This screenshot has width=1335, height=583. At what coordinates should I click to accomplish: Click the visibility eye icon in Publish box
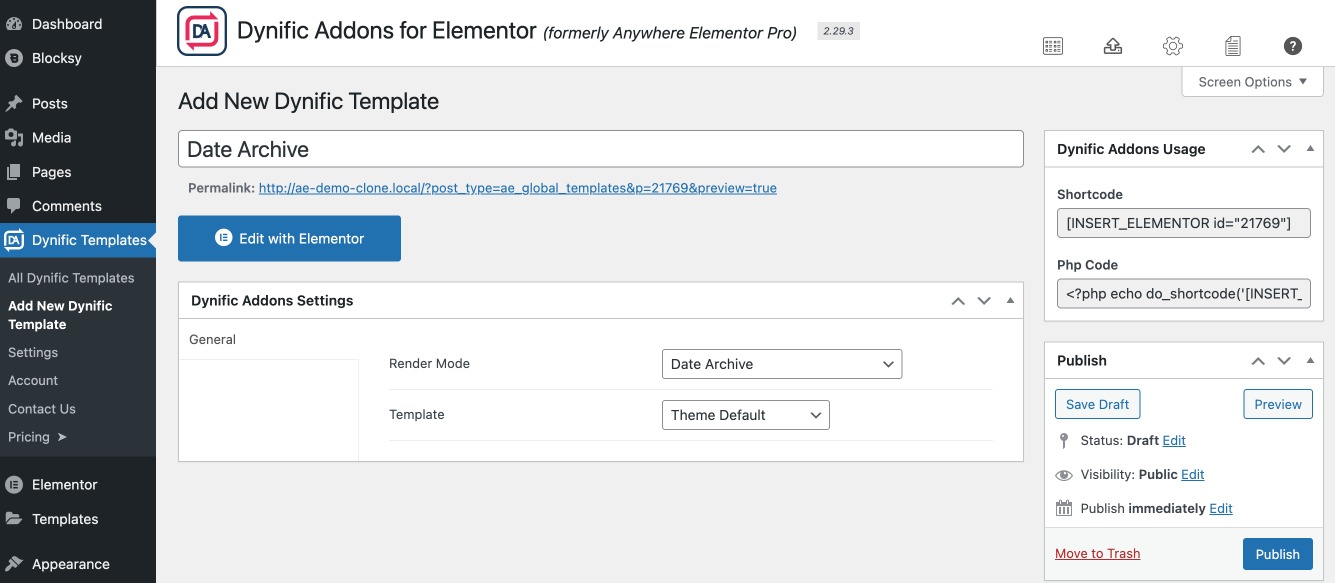[x=1064, y=475]
